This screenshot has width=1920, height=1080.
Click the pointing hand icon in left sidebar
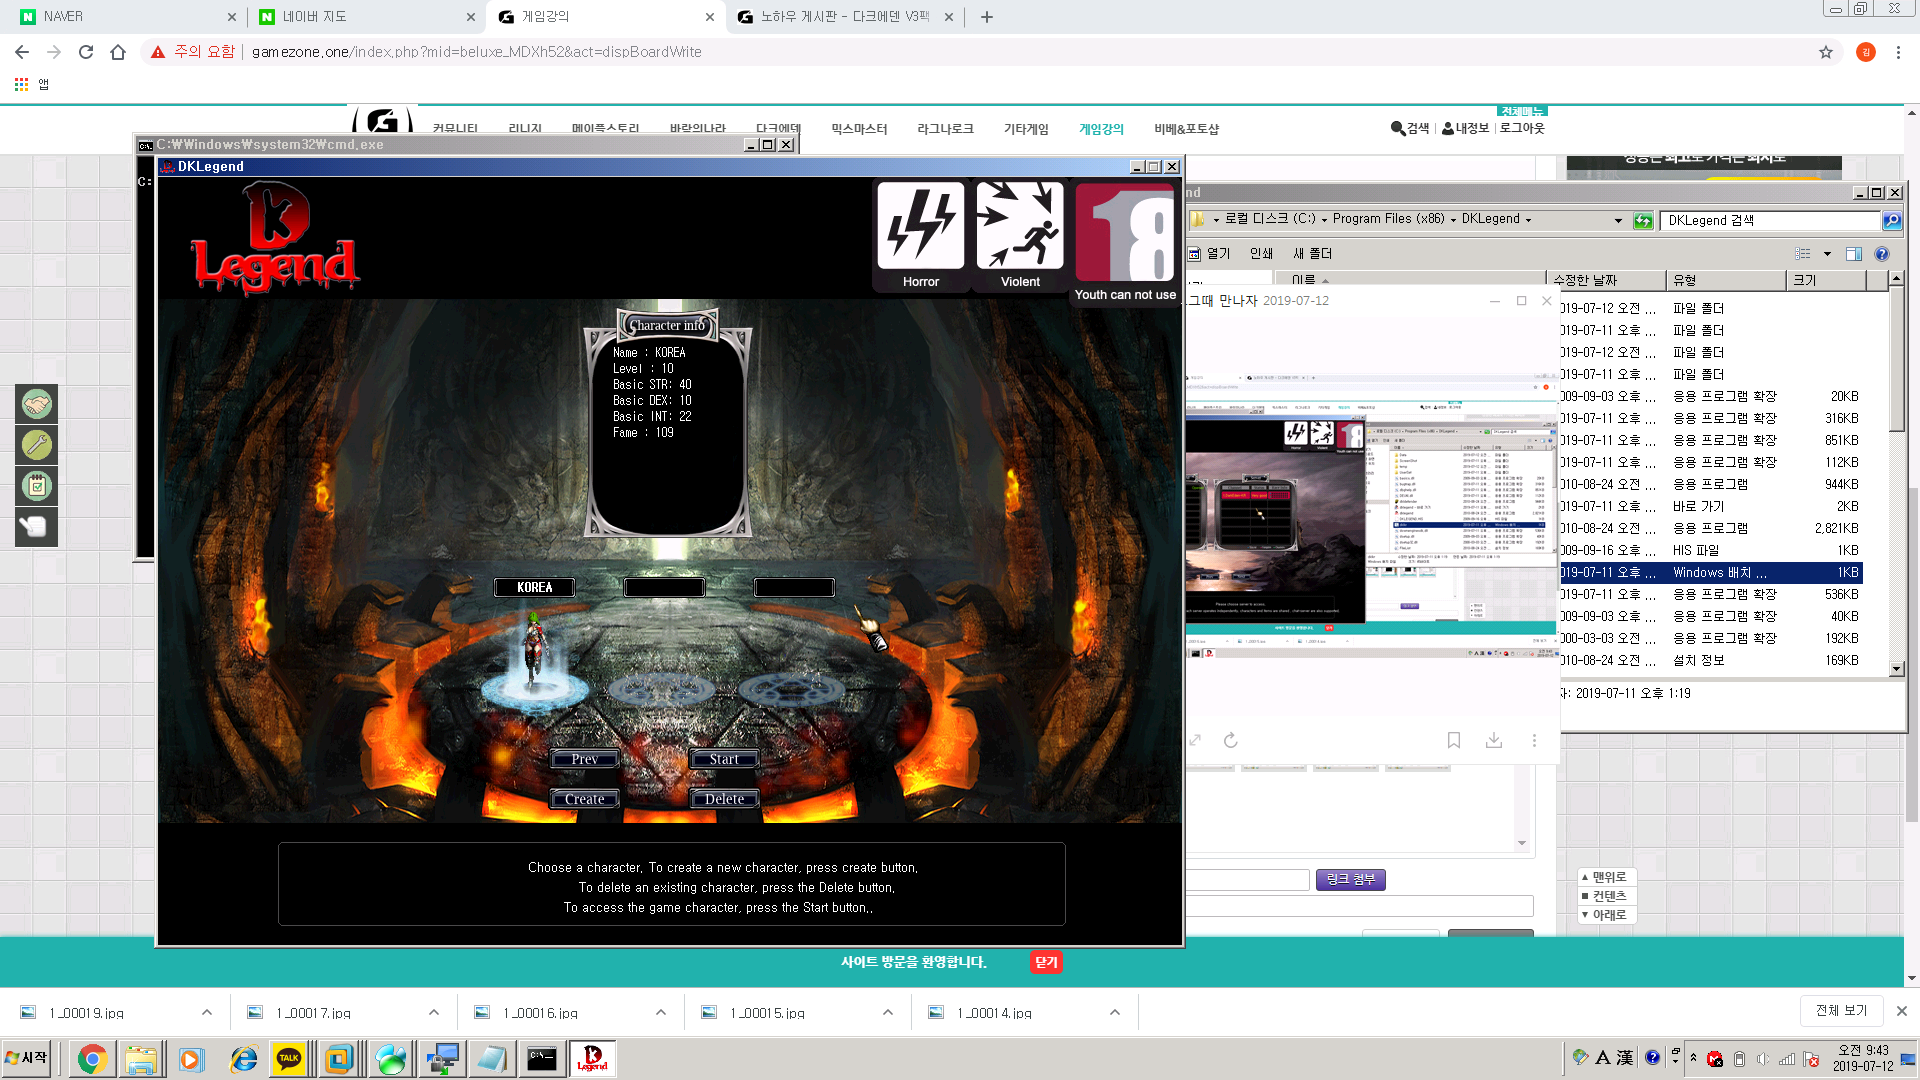[36, 527]
